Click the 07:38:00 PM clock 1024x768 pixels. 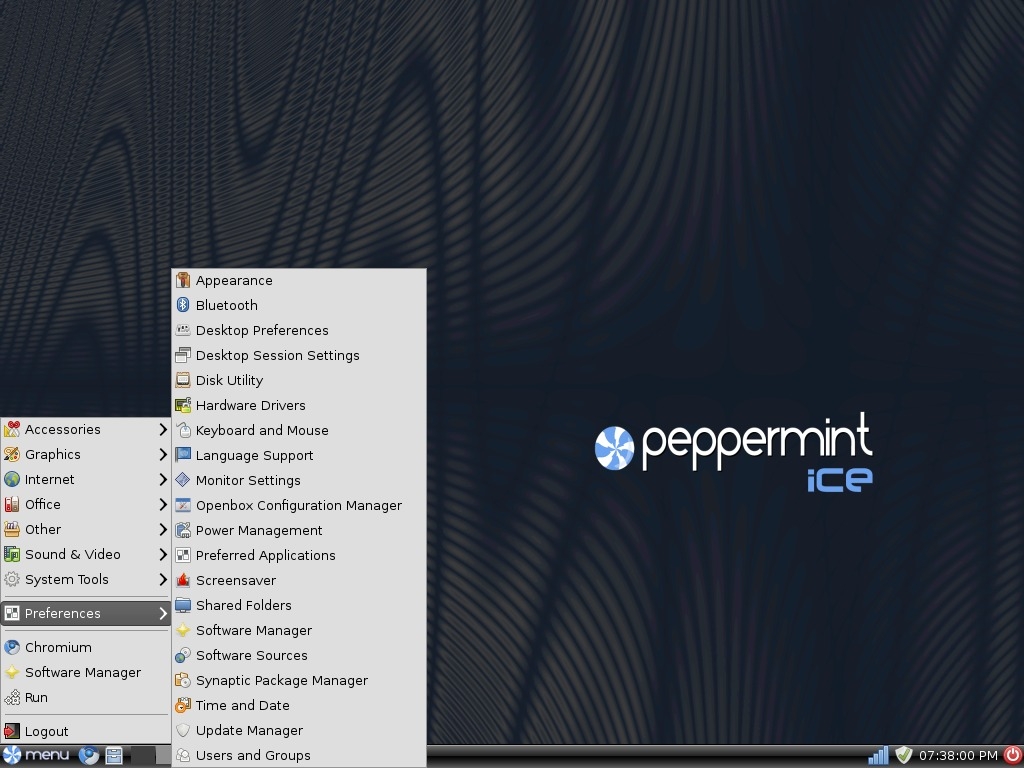click(x=958, y=756)
